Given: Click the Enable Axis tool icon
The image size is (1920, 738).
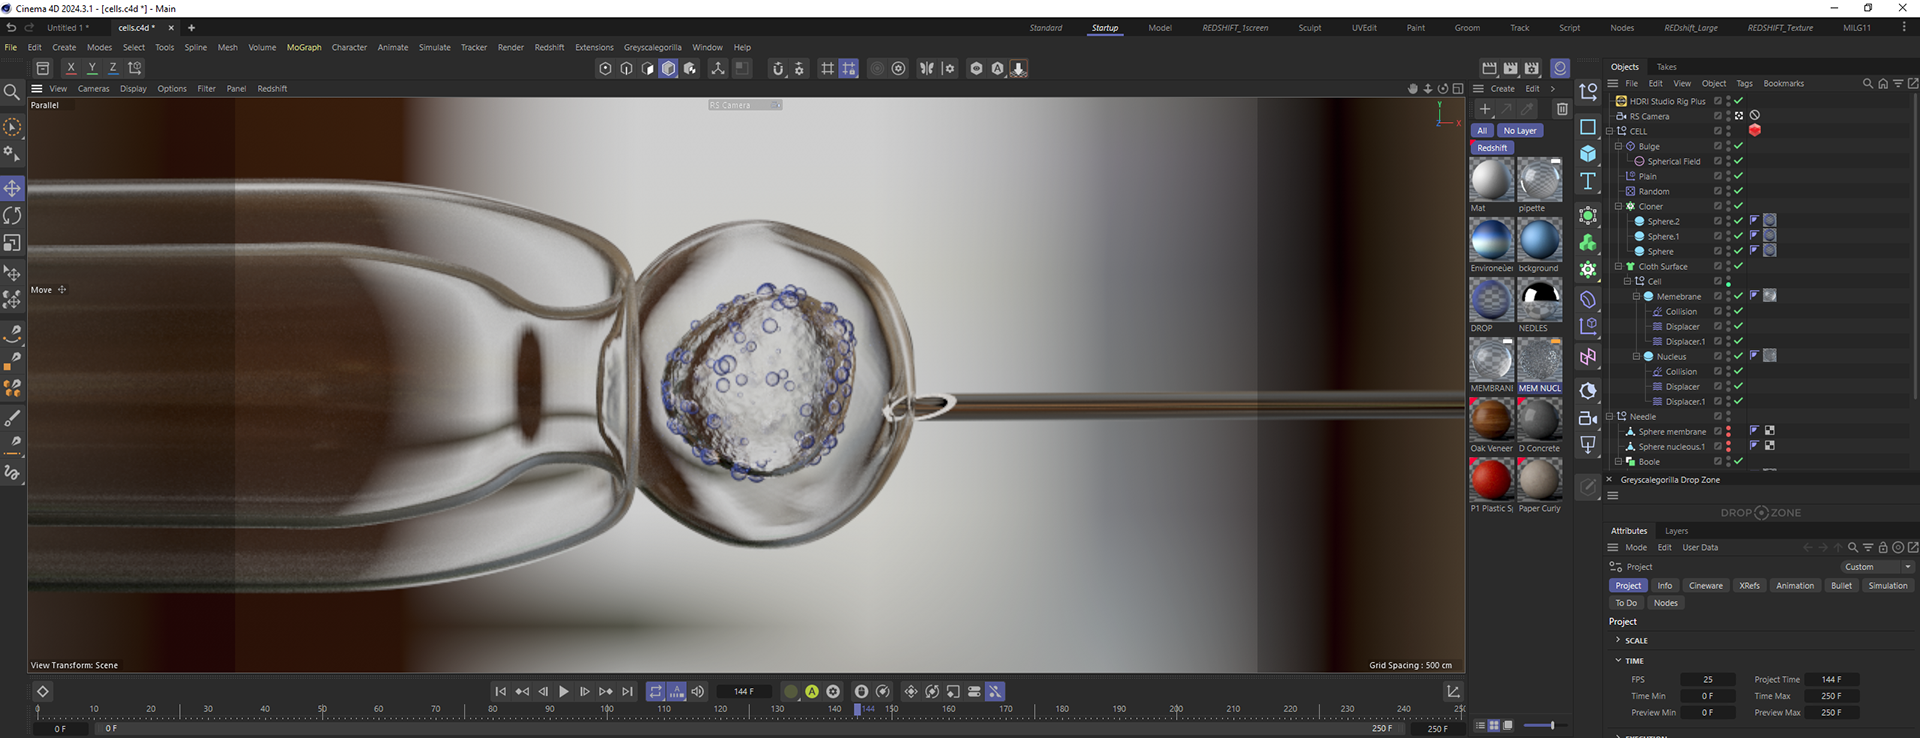Looking at the screenshot, I should point(718,68).
